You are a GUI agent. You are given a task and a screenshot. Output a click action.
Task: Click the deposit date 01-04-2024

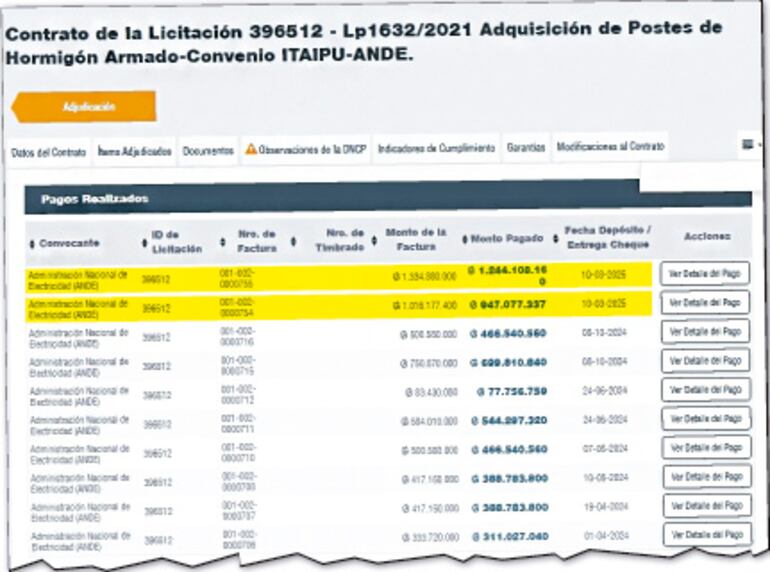[x=606, y=535]
